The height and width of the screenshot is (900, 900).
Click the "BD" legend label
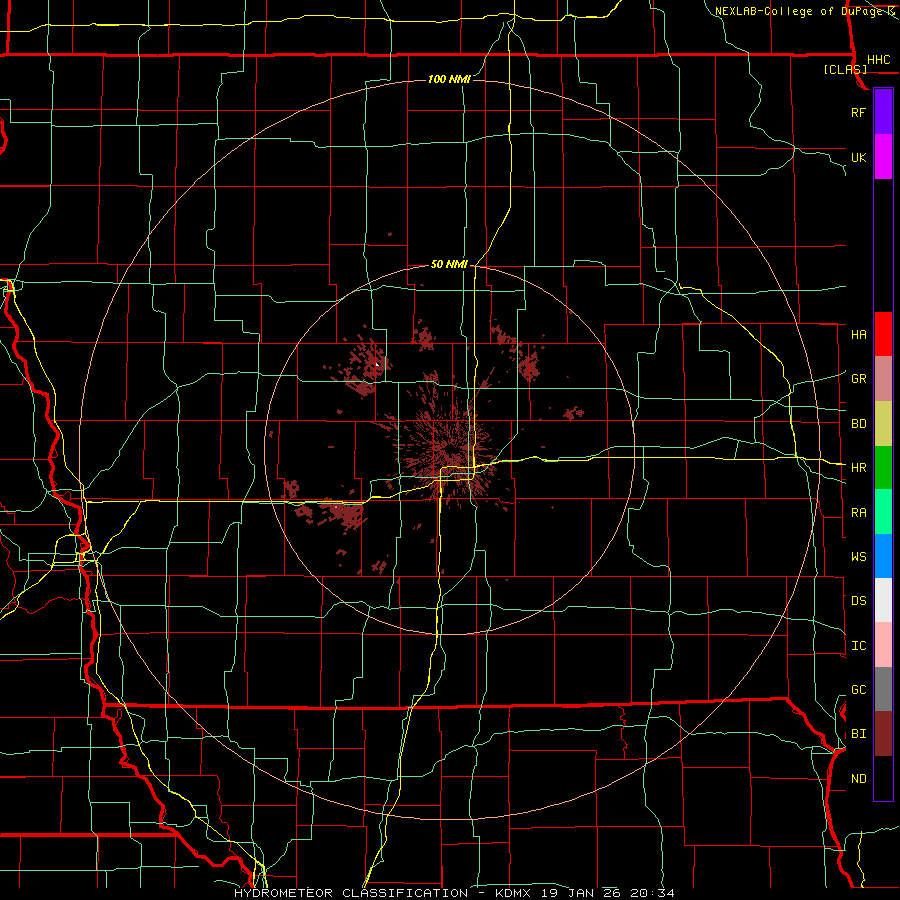pos(858,424)
